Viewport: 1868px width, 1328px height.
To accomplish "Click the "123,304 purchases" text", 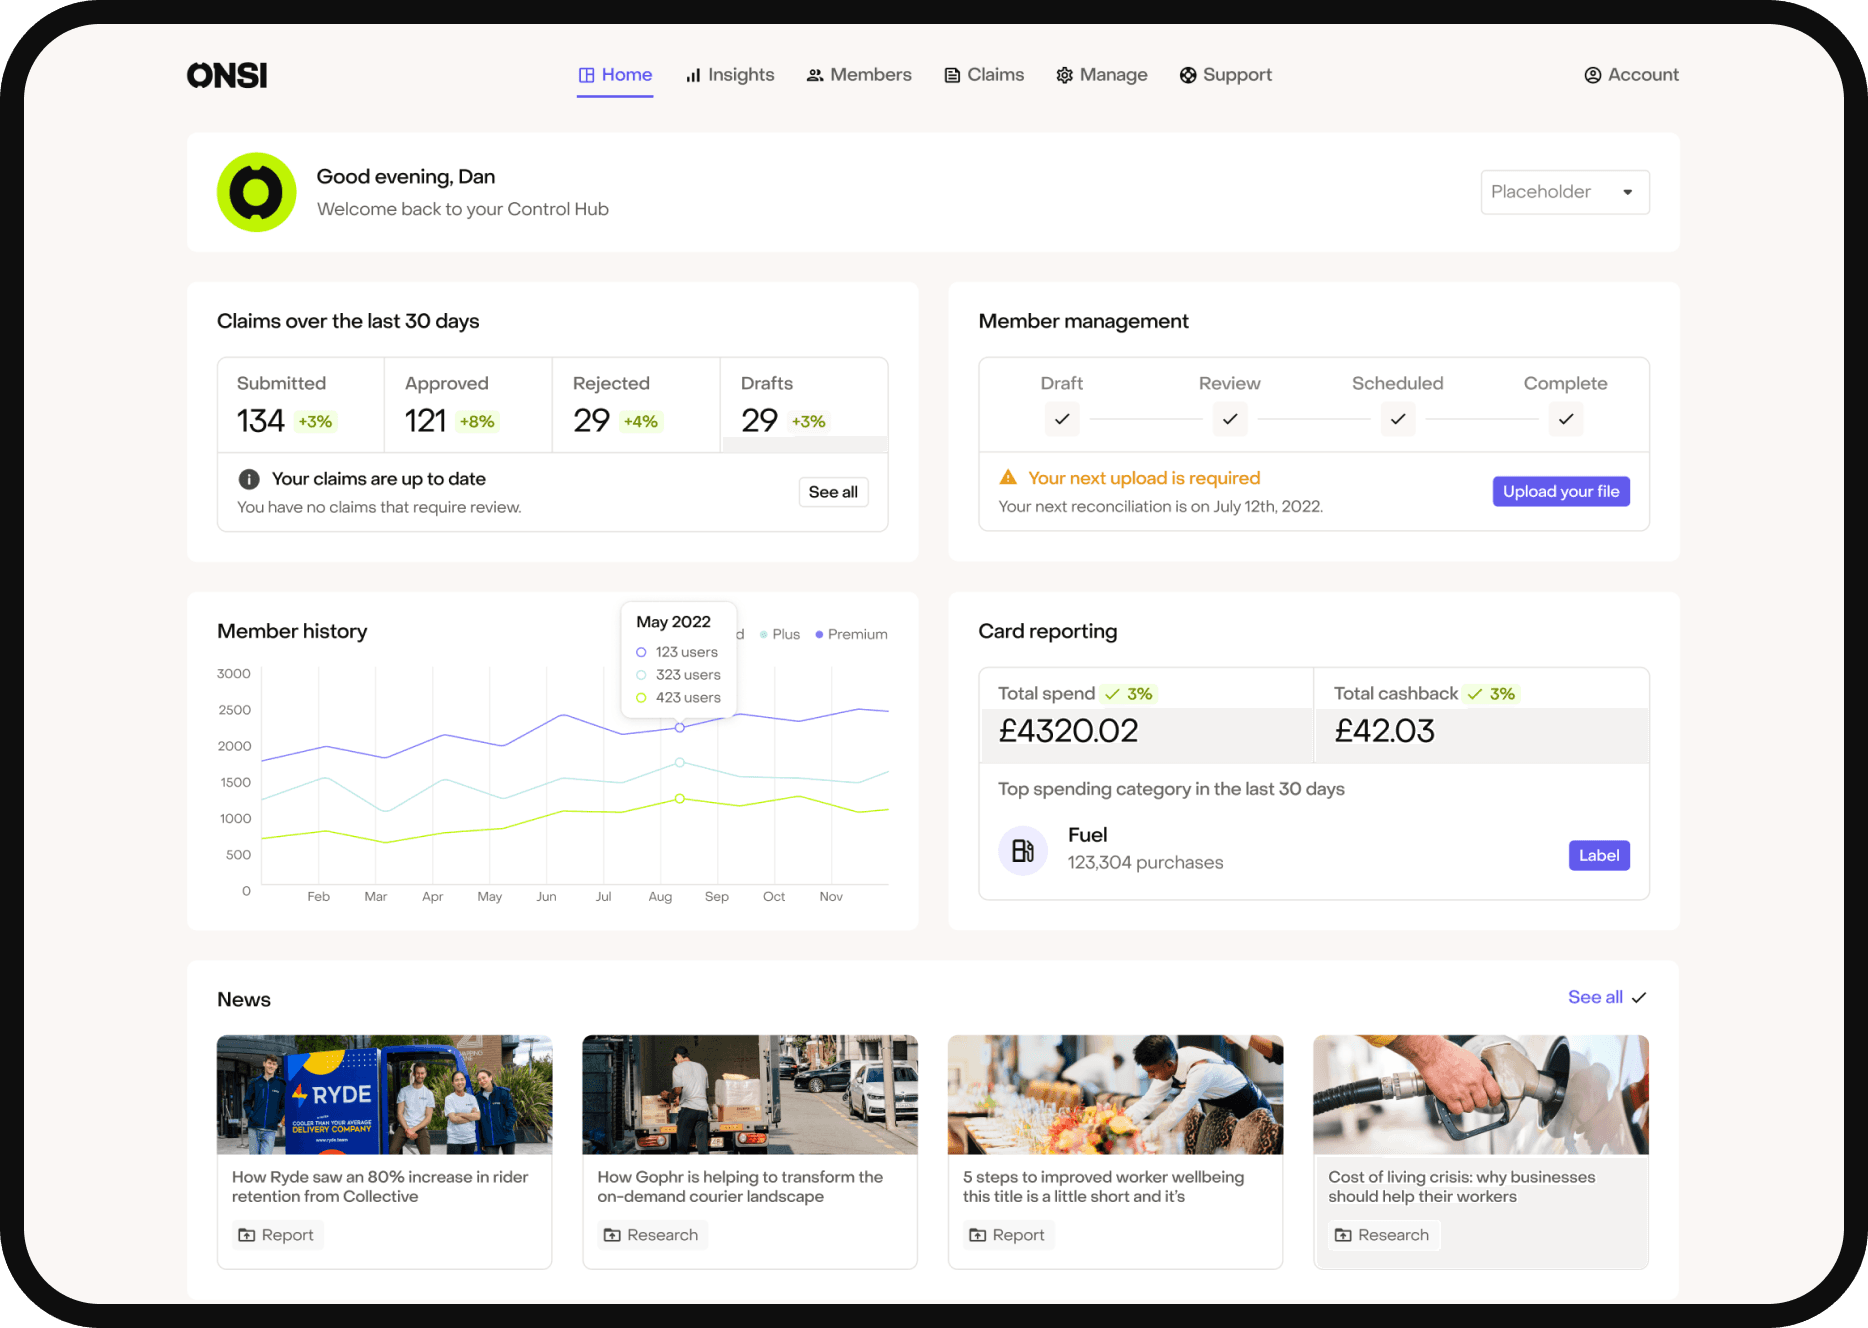I will click(1145, 862).
